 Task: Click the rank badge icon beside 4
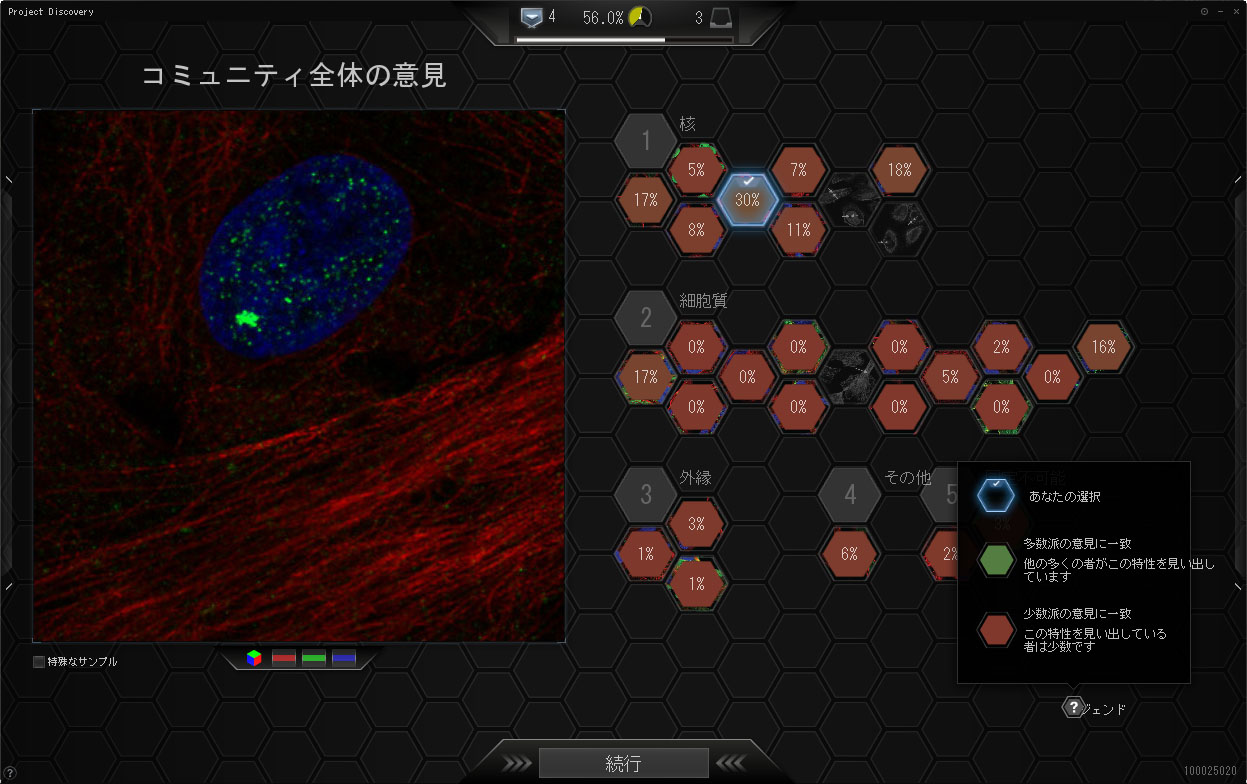[532, 17]
